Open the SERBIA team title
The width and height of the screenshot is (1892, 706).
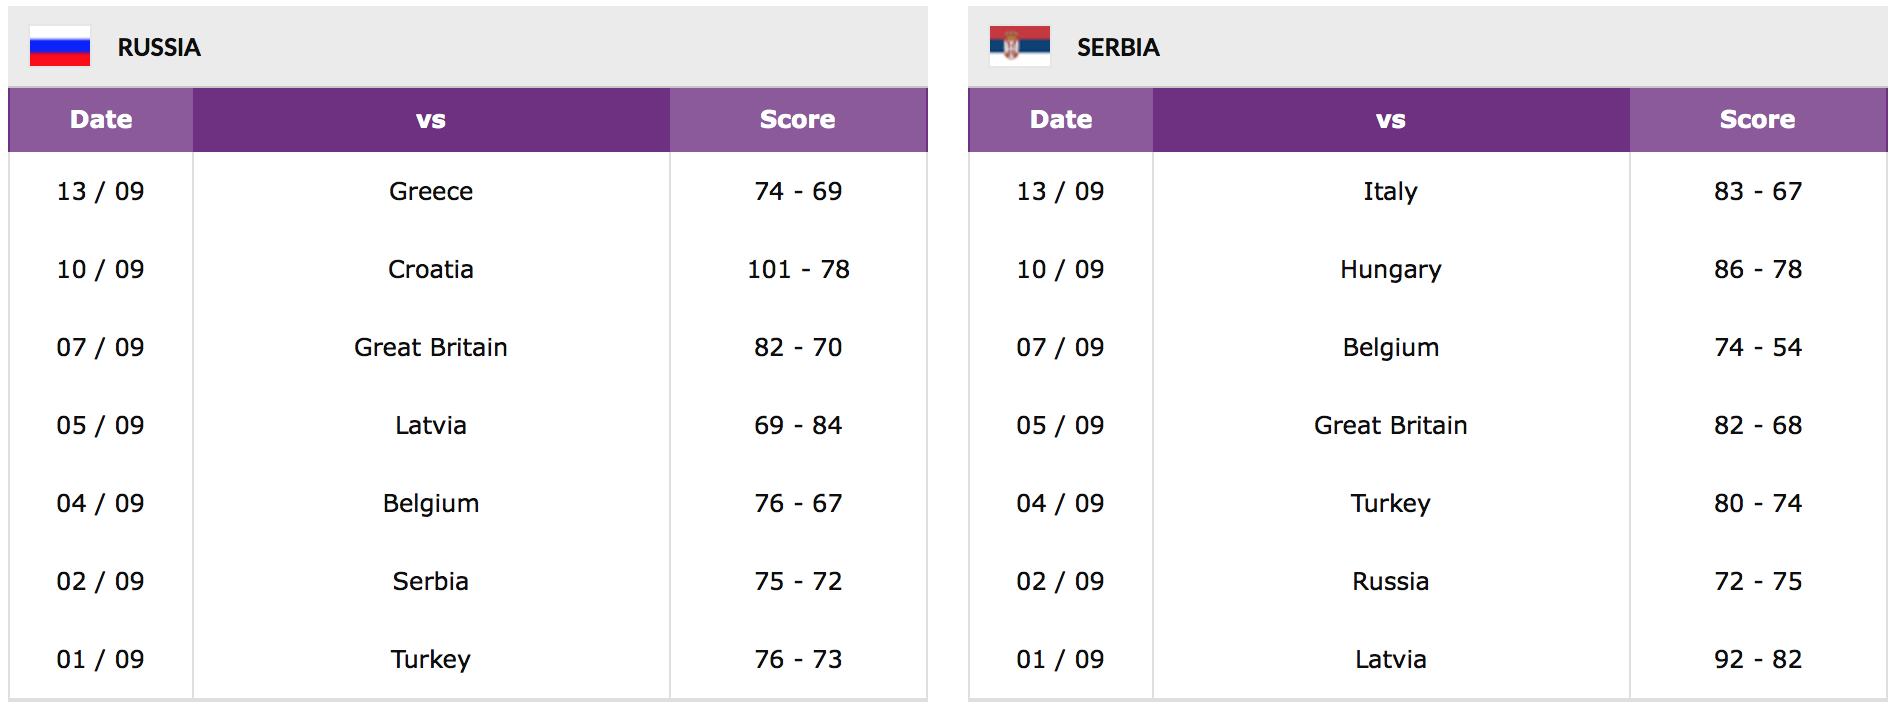pyautogui.click(x=1118, y=47)
